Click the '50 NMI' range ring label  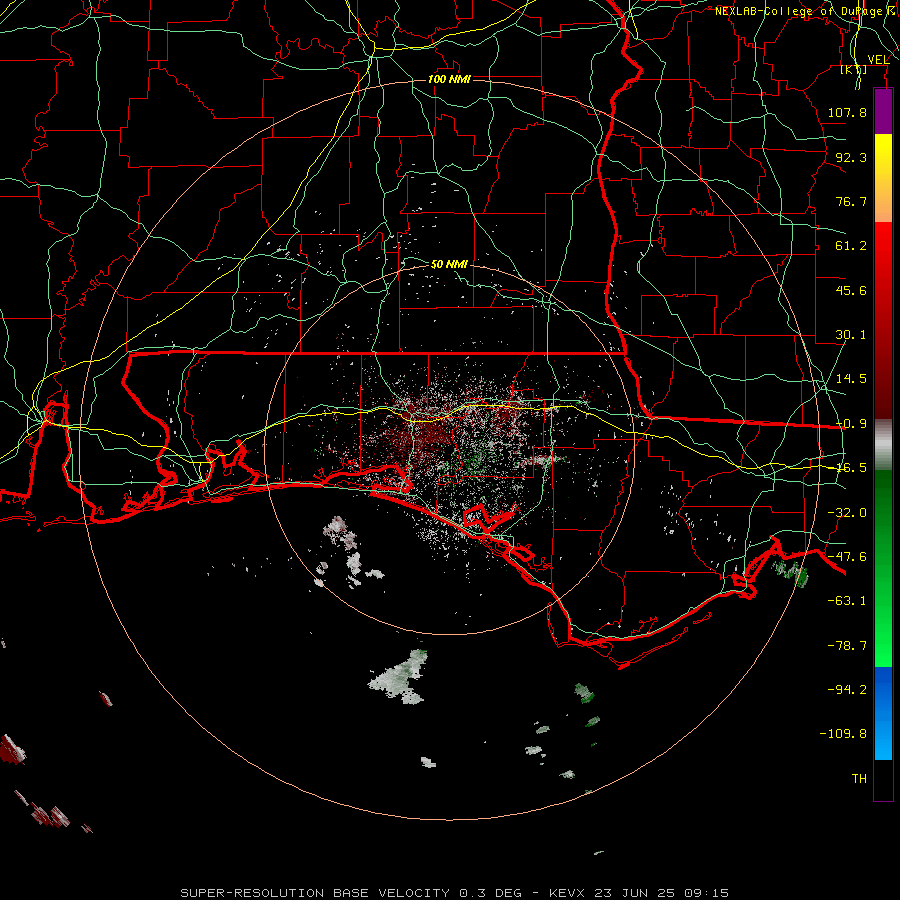click(x=449, y=264)
